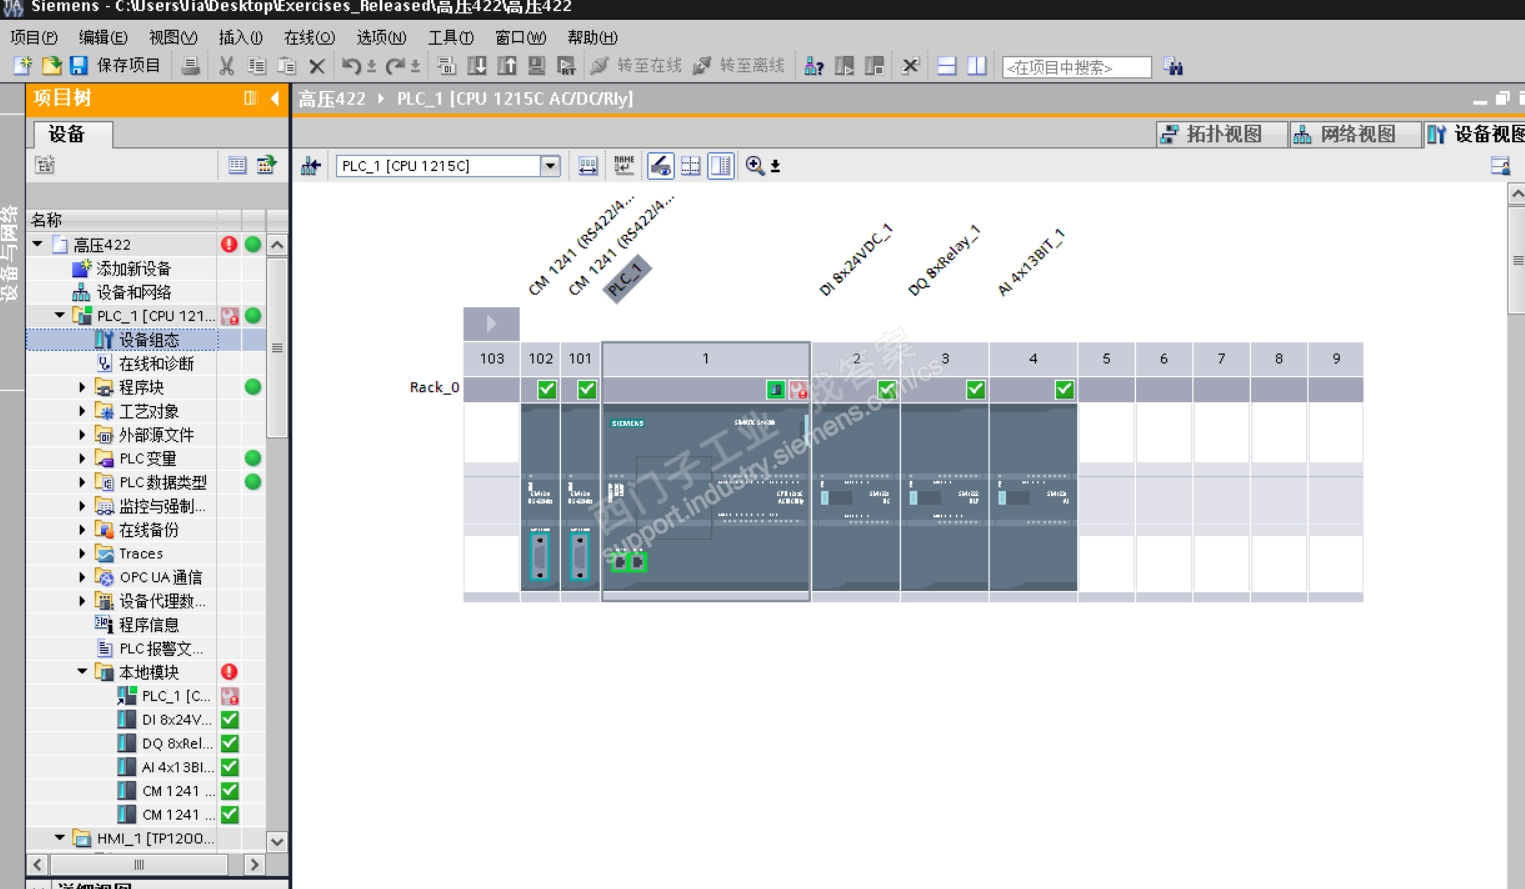Select 设备和网络 in project tree
This screenshot has width=1525, height=889.
click(133, 292)
